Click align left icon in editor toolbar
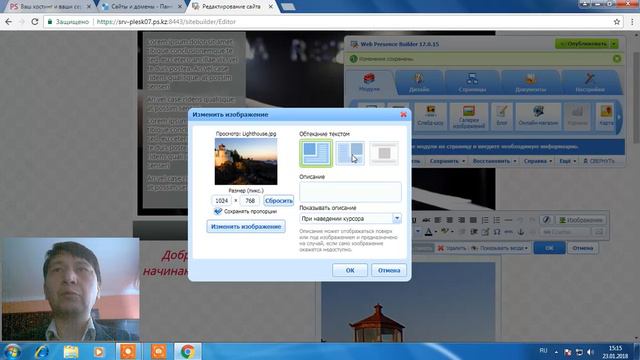This screenshot has height=360, width=640. click(438, 220)
